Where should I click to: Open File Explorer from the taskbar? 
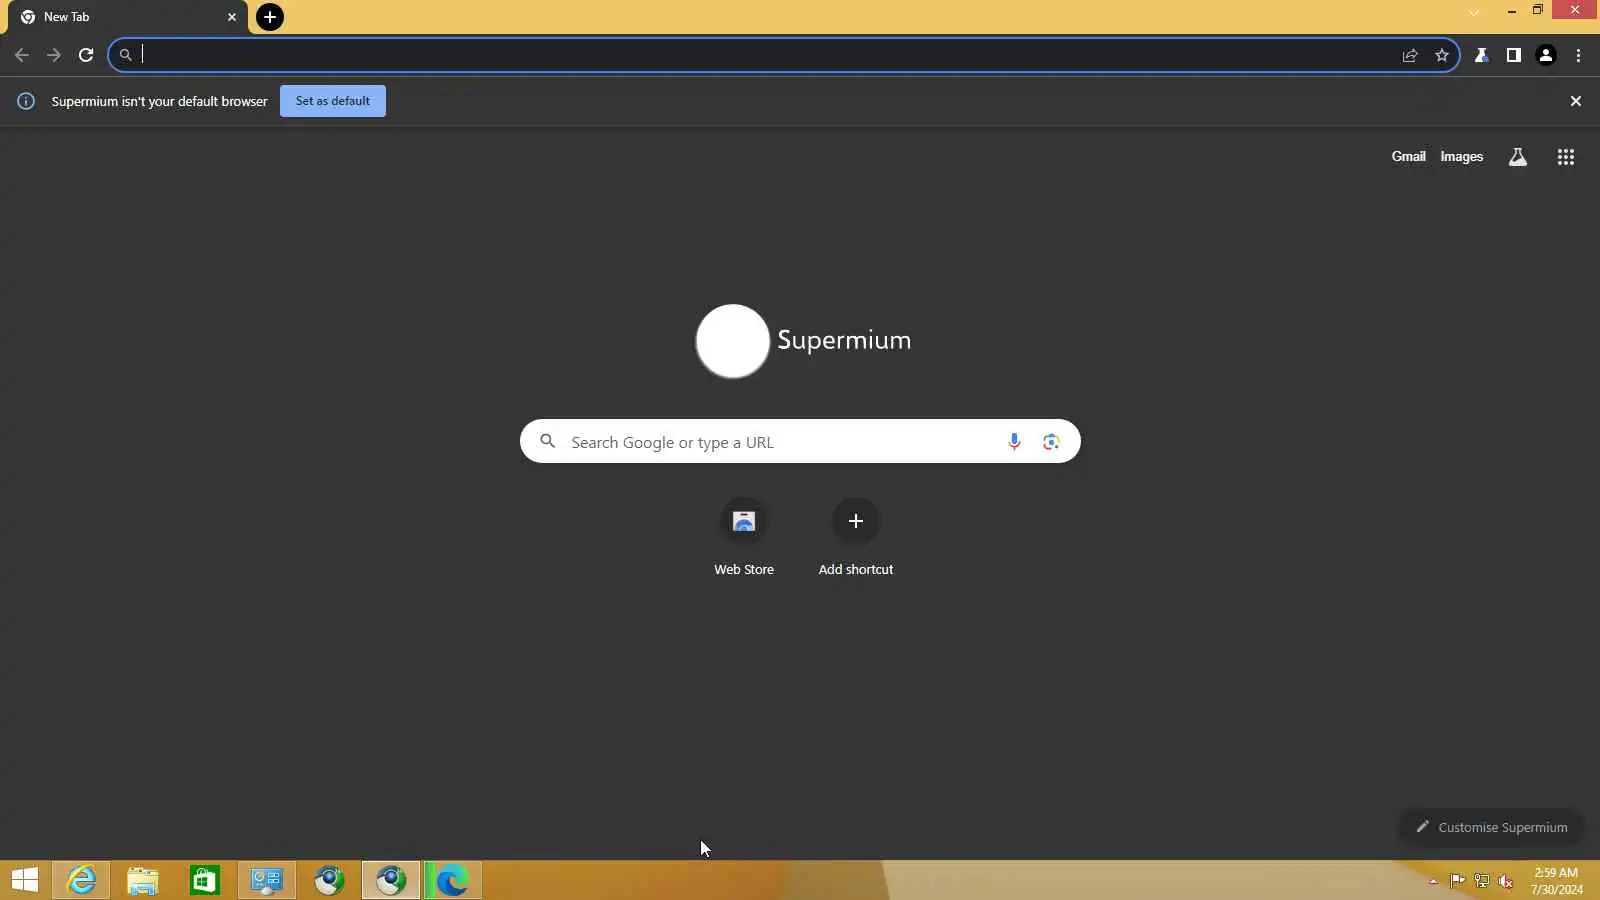143,880
